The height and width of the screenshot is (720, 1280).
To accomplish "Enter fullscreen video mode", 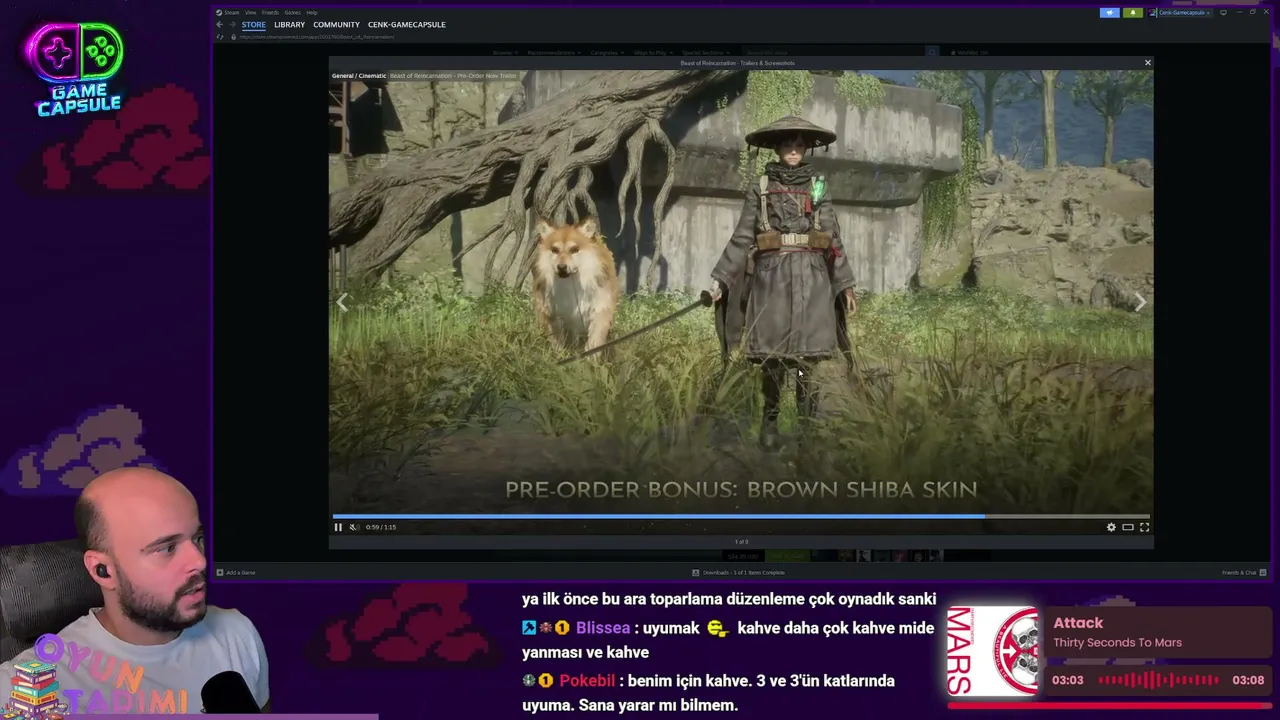I will pyautogui.click(x=1145, y=527).
